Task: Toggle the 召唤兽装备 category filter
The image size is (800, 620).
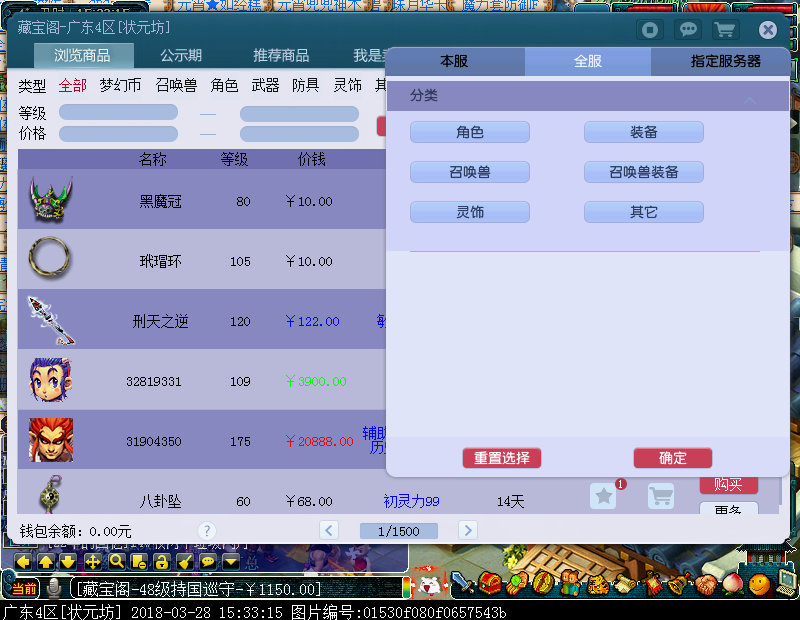Action: [x=643, y=172]
